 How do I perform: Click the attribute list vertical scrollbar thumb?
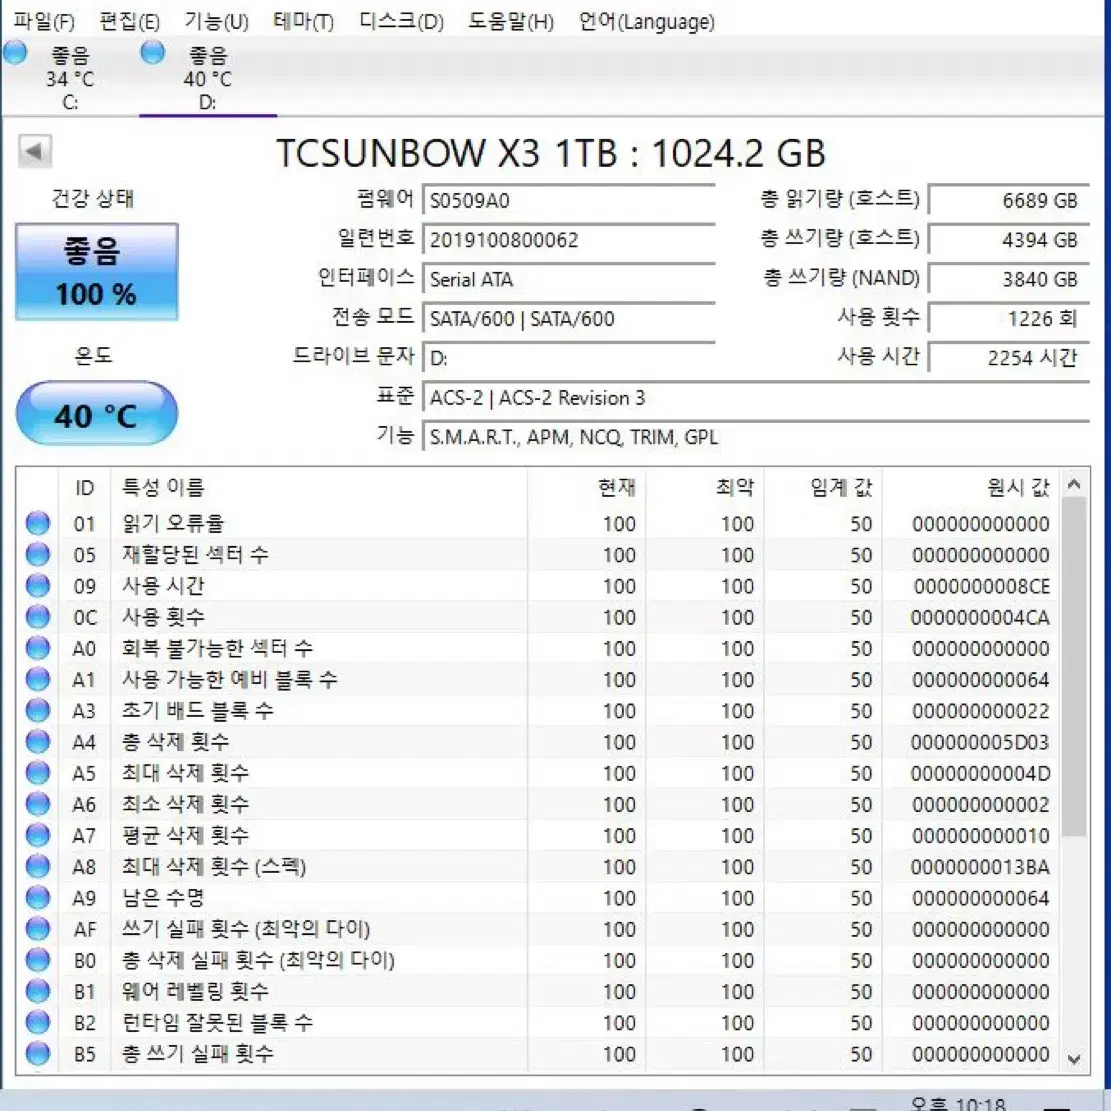click(x=1074, y=667)
